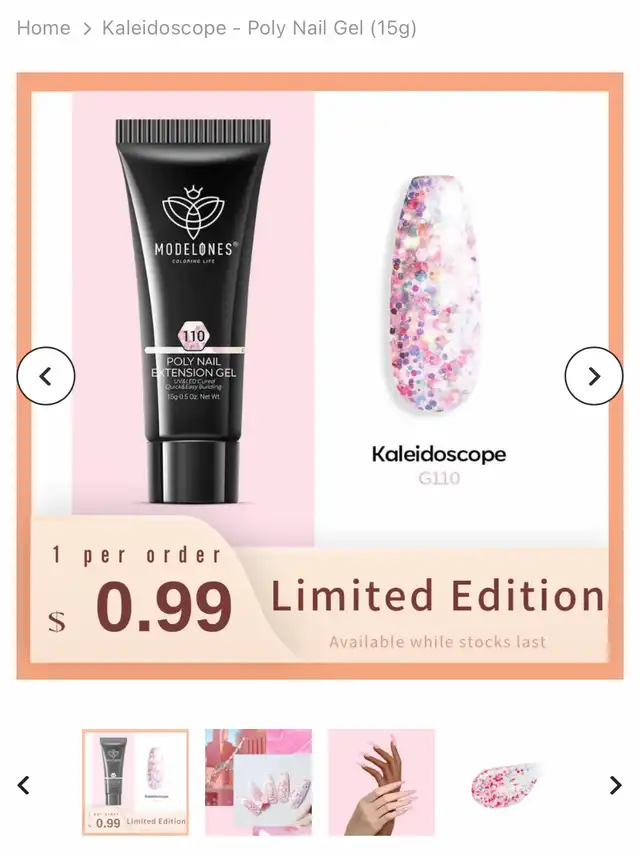Go to the Home breadcrumb link
This screenshot has width=640, height=856.
[43, 28]
